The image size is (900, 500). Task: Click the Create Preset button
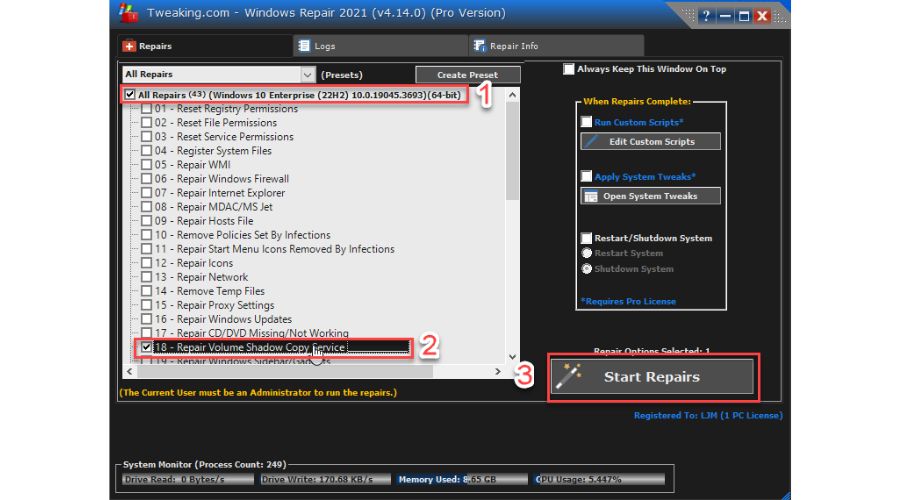click(468, 75)
